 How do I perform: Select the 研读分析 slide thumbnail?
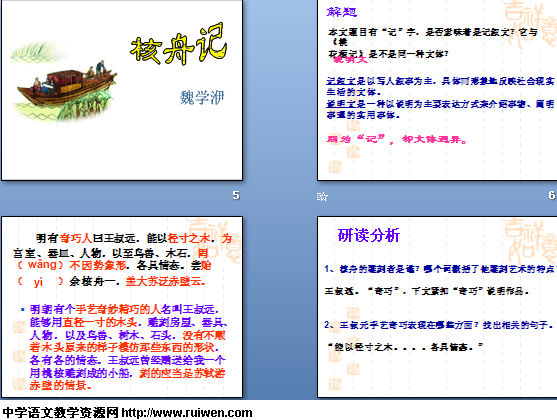[437, 307]
